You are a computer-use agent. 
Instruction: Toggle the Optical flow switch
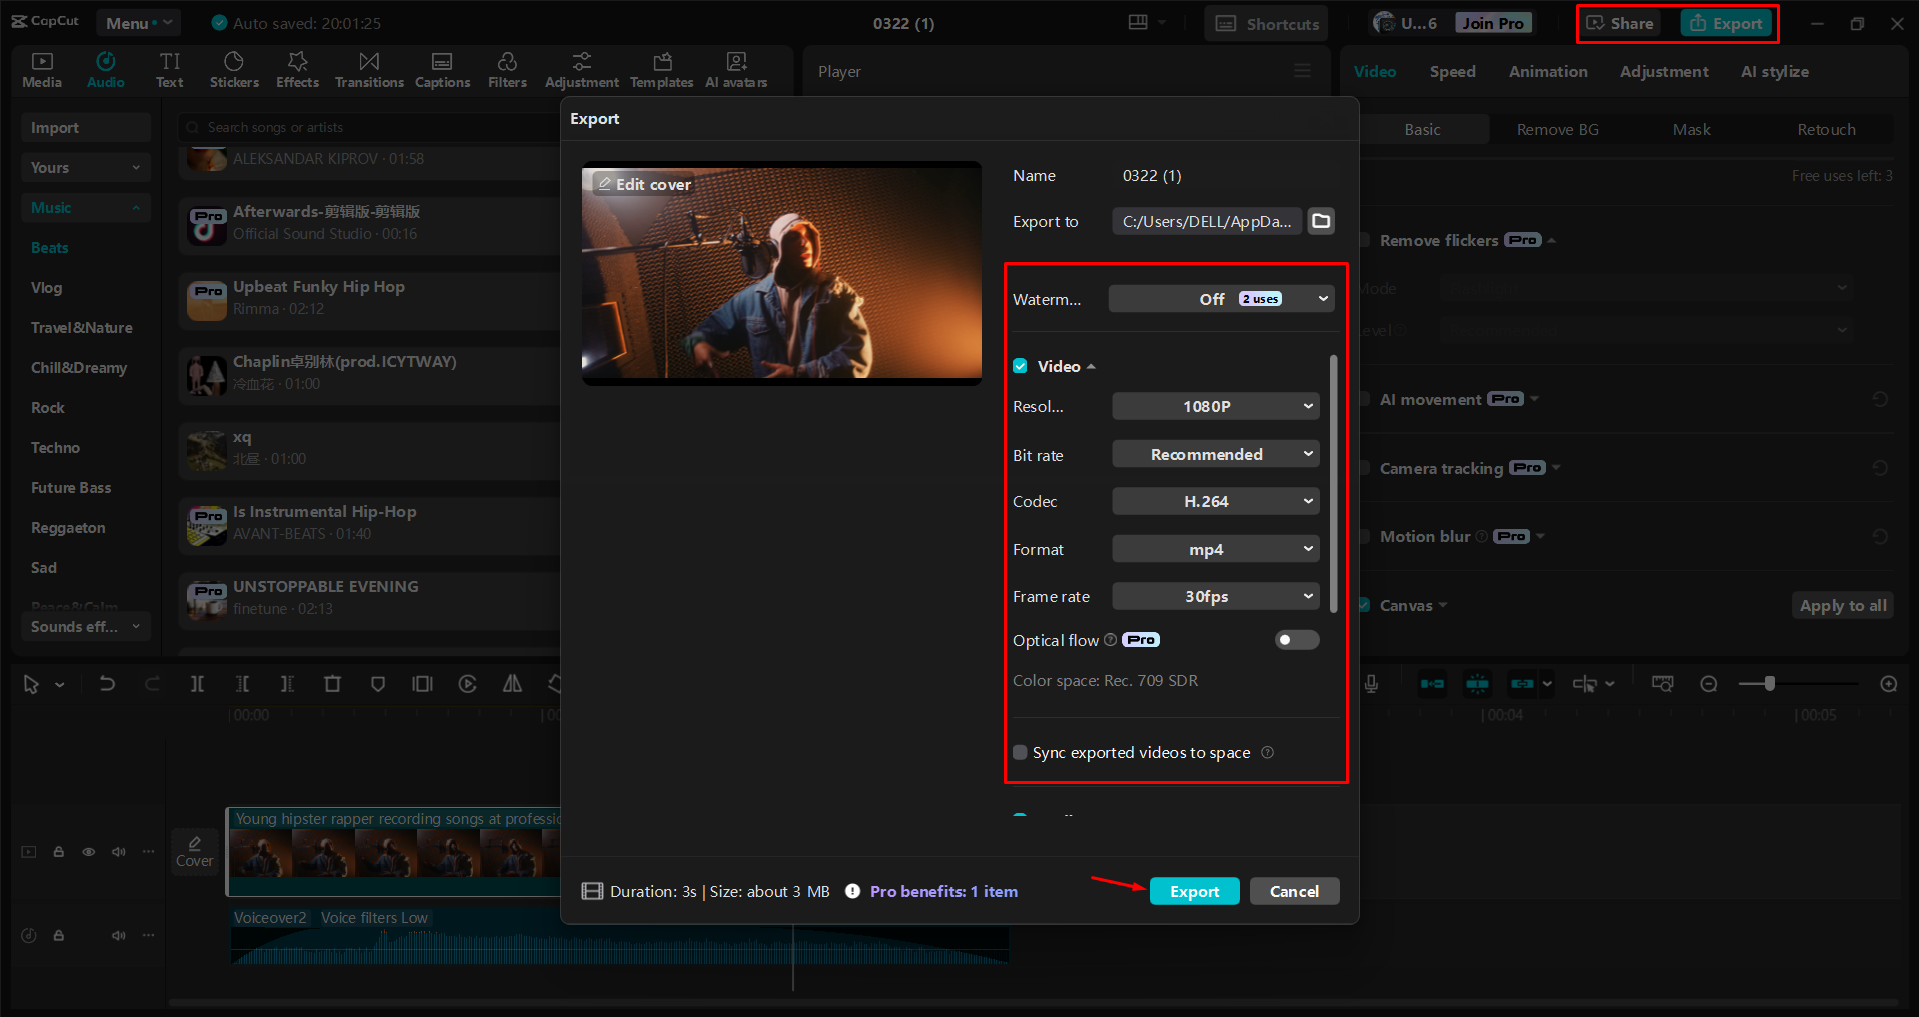tap(1296, 640)
